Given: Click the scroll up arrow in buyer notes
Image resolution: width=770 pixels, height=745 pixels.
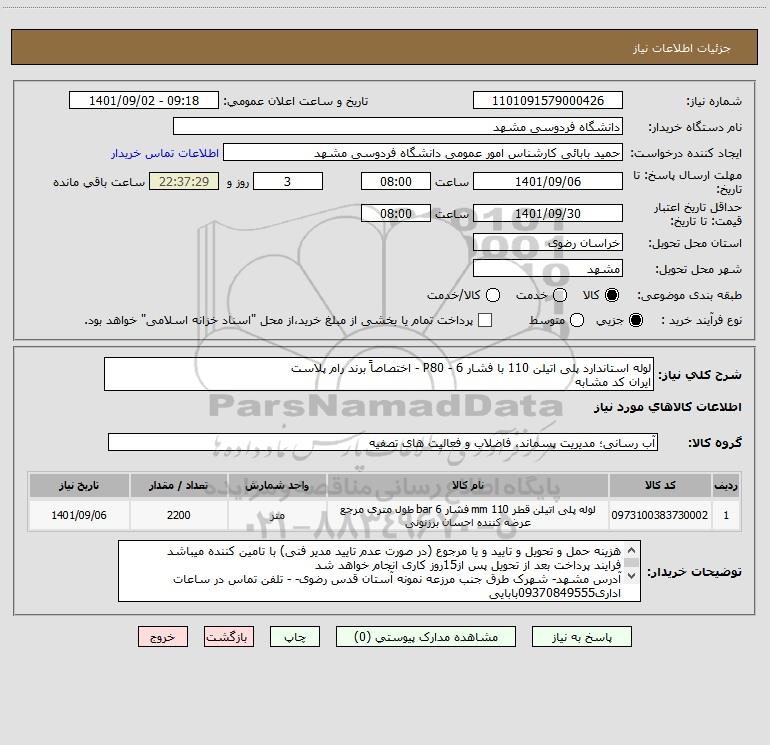Looking at the screenshot, I should coord(632,550).
